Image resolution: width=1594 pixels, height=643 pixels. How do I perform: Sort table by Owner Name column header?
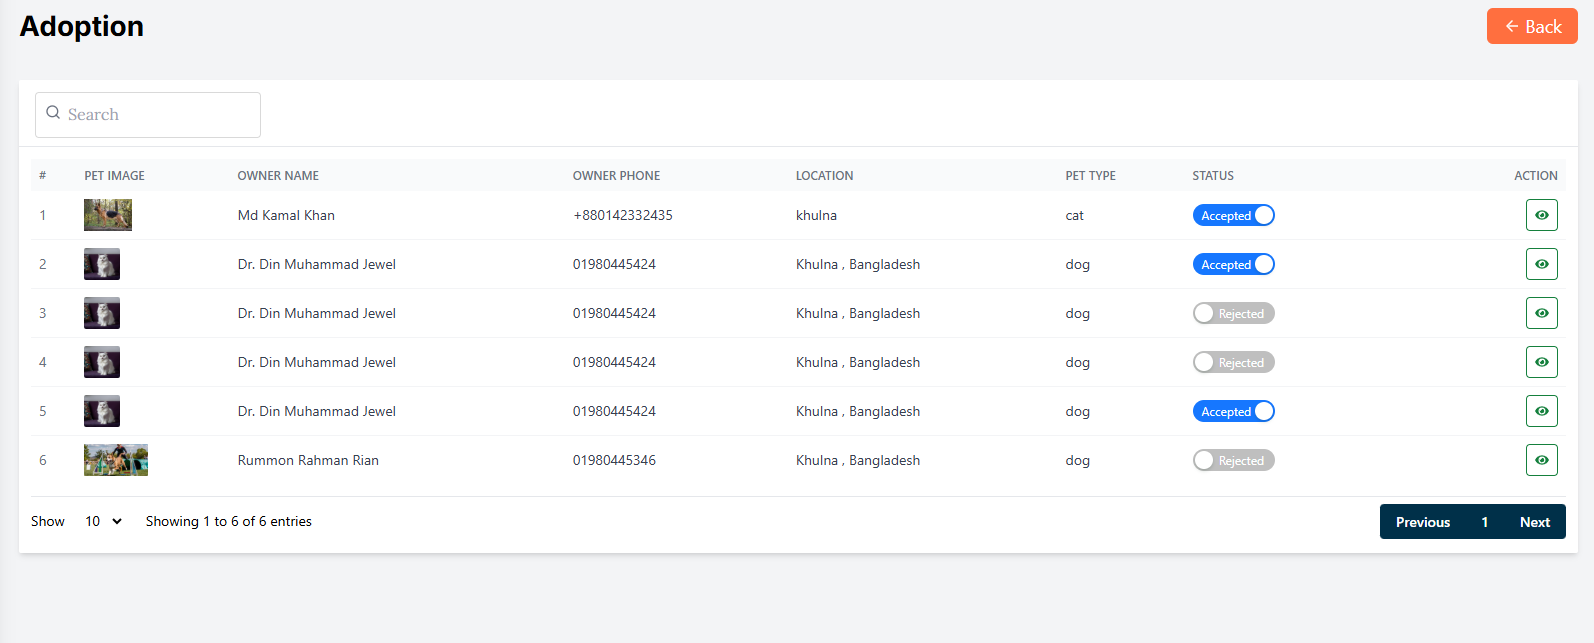click(x=278, y=175)
